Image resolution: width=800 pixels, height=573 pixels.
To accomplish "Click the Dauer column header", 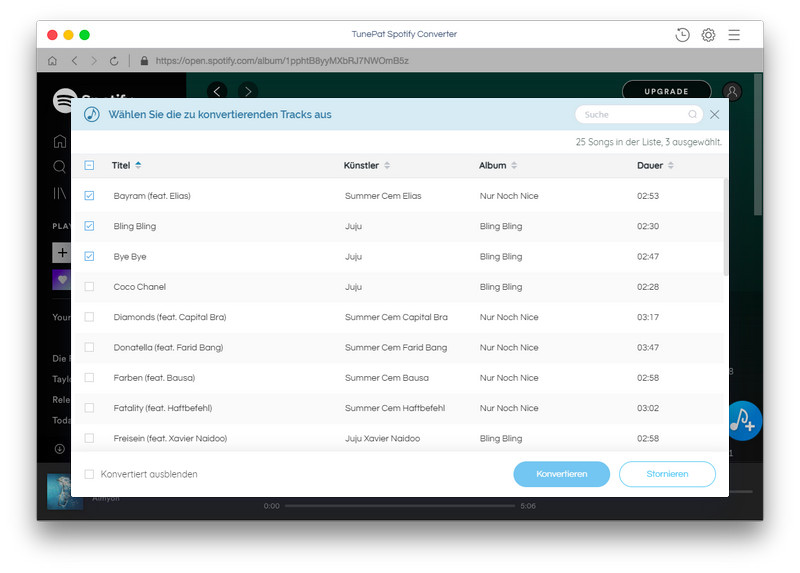I will coord(650,165).
